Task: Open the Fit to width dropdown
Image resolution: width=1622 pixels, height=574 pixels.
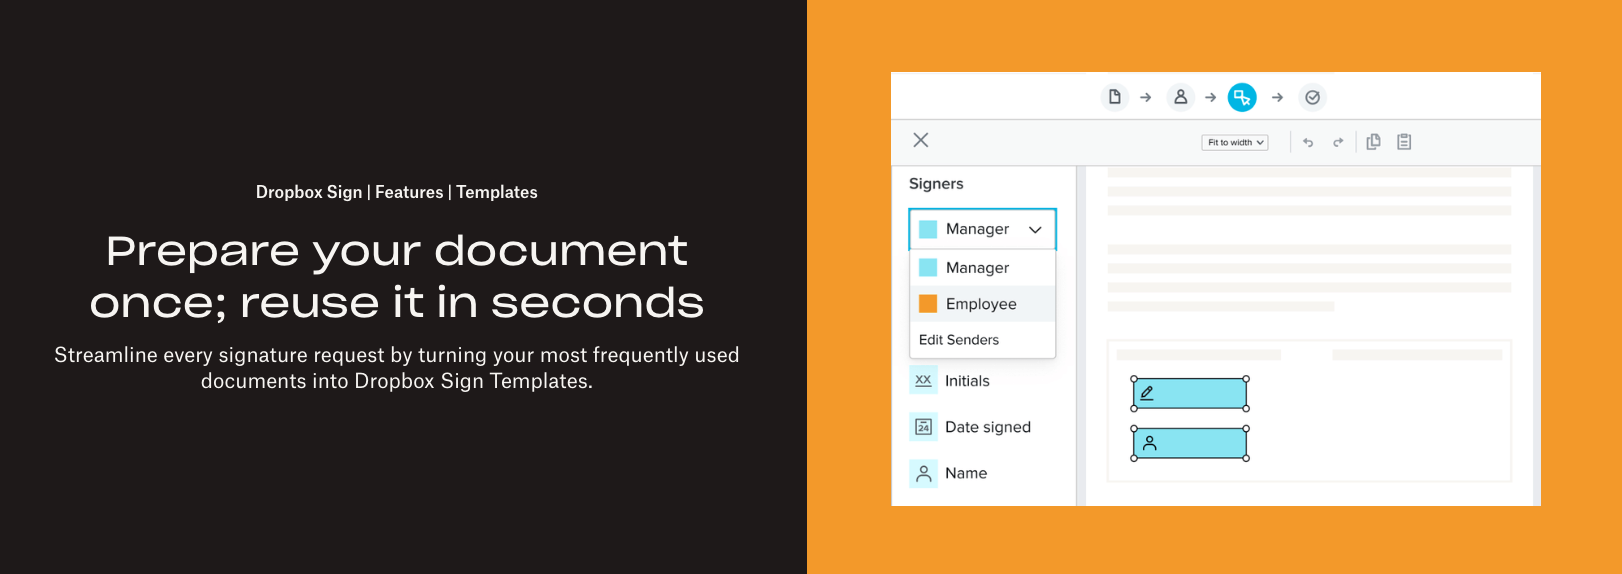Action: coord(1235,142)
